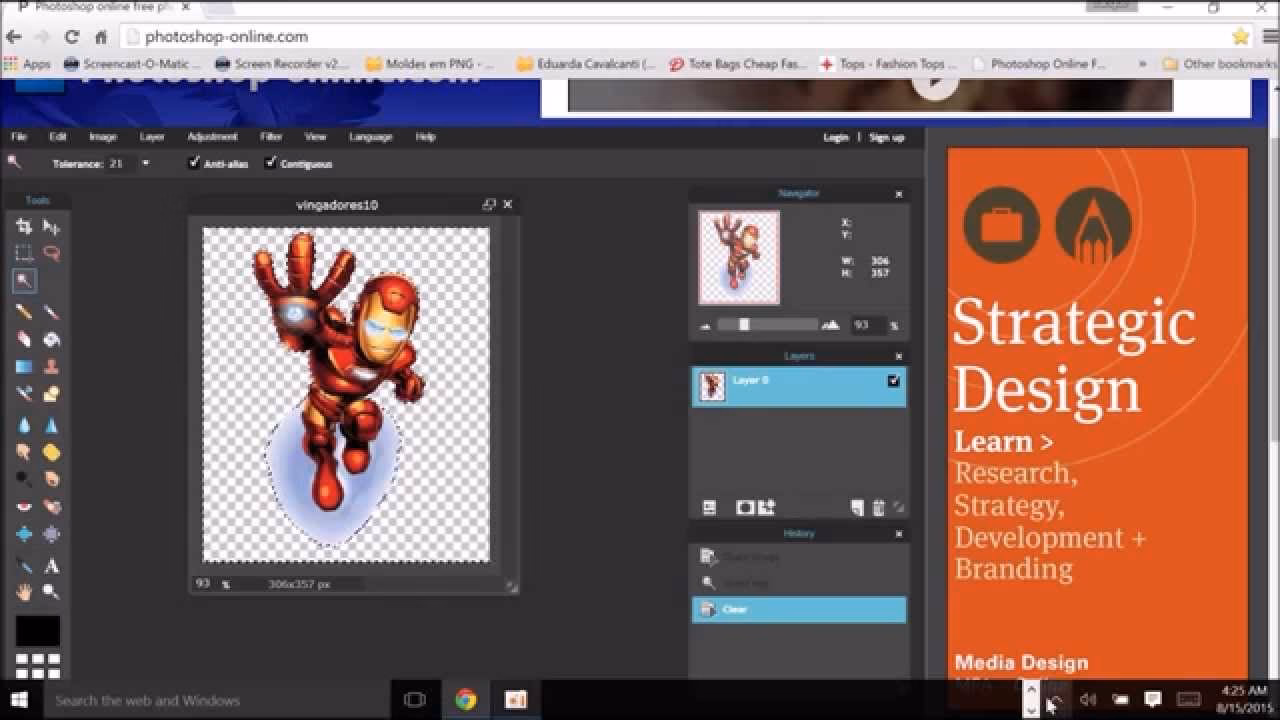The width and height of the screenshot is (1280, 720).
Task: Select the Type tool
Action: [x=52, y=565]
